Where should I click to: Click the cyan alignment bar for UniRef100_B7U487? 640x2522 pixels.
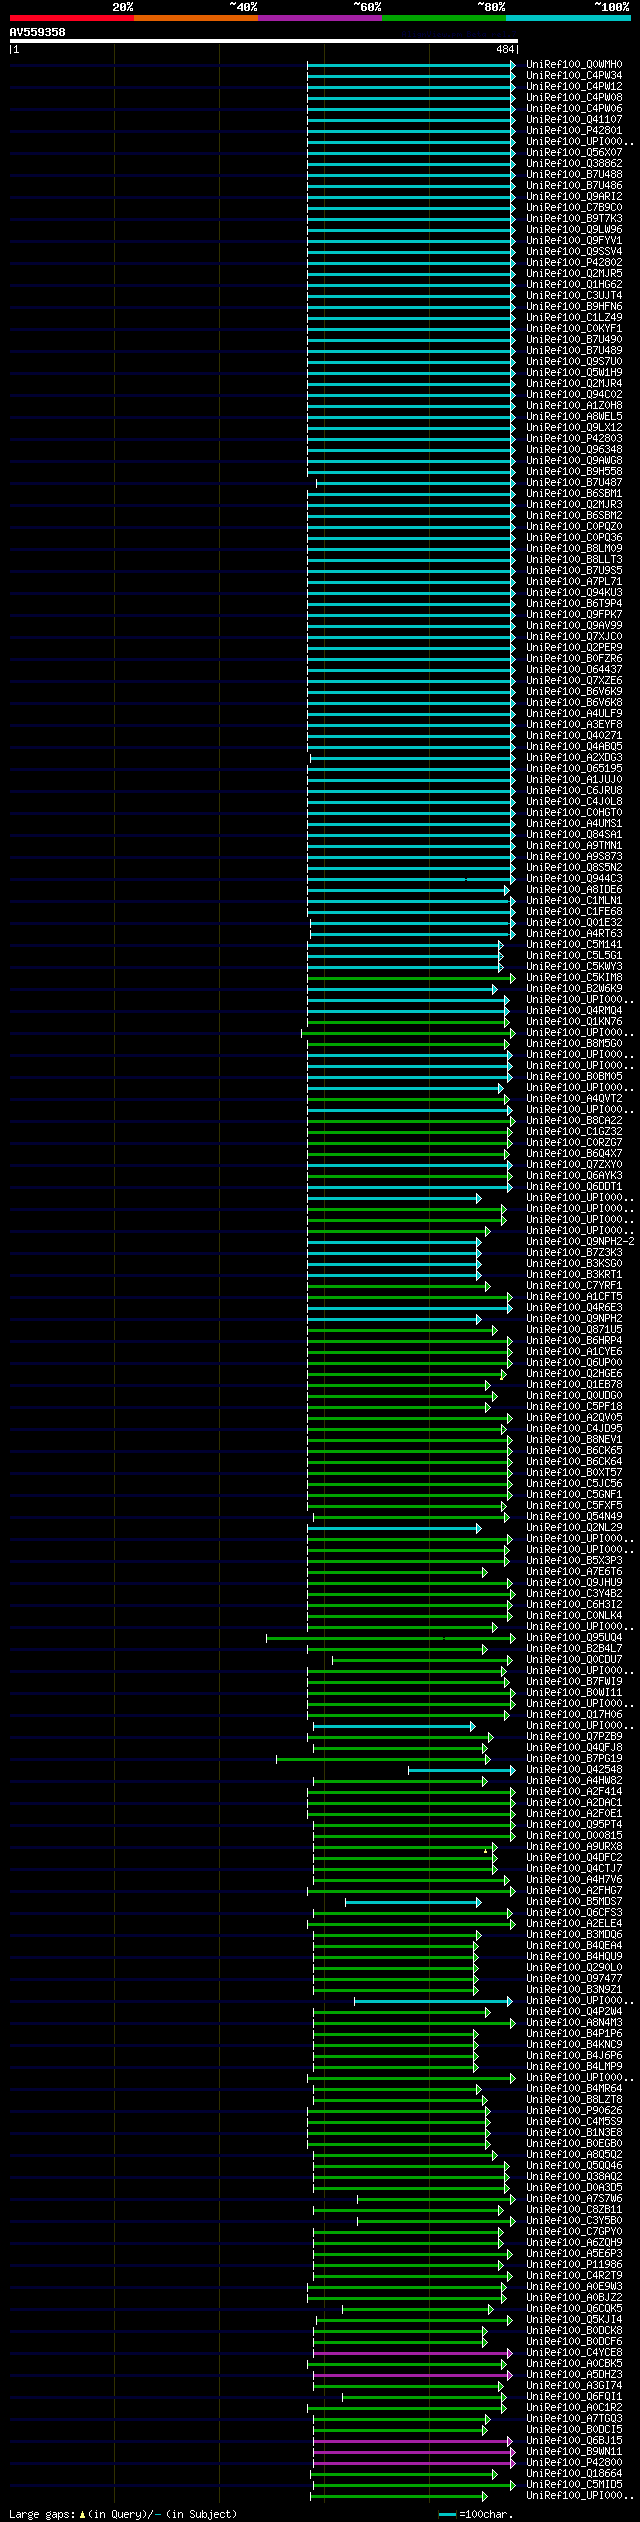click(x=415, y=483)
